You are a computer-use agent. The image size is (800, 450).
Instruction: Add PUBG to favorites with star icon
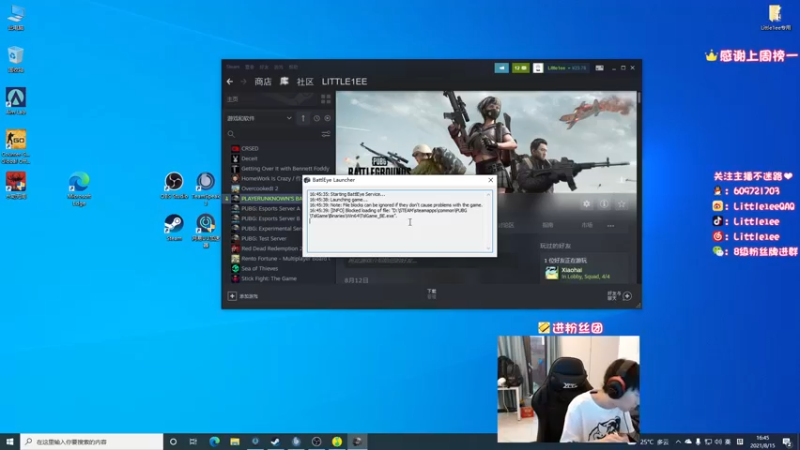[x=621, y=204]
